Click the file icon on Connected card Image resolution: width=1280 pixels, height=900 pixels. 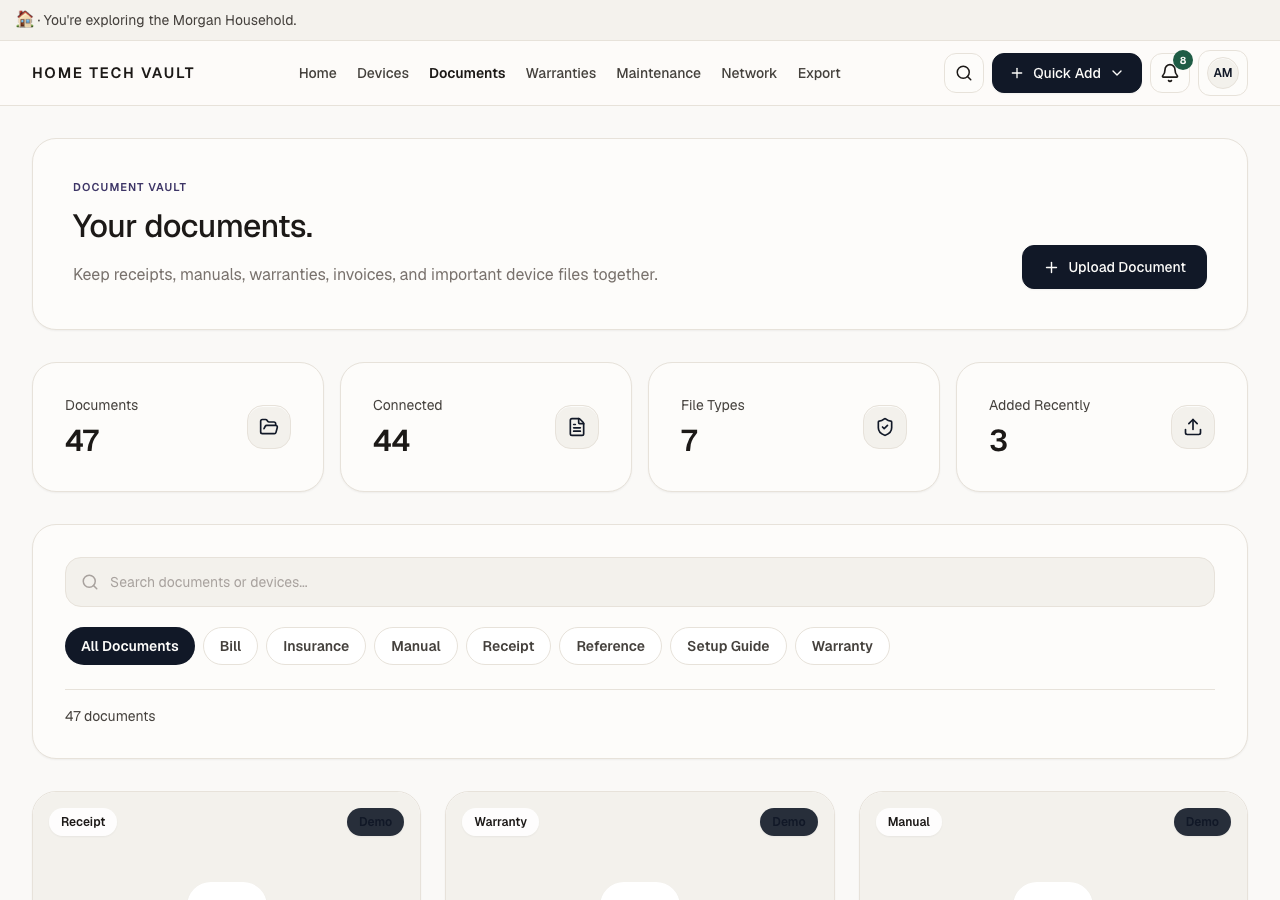coord(577,427)
